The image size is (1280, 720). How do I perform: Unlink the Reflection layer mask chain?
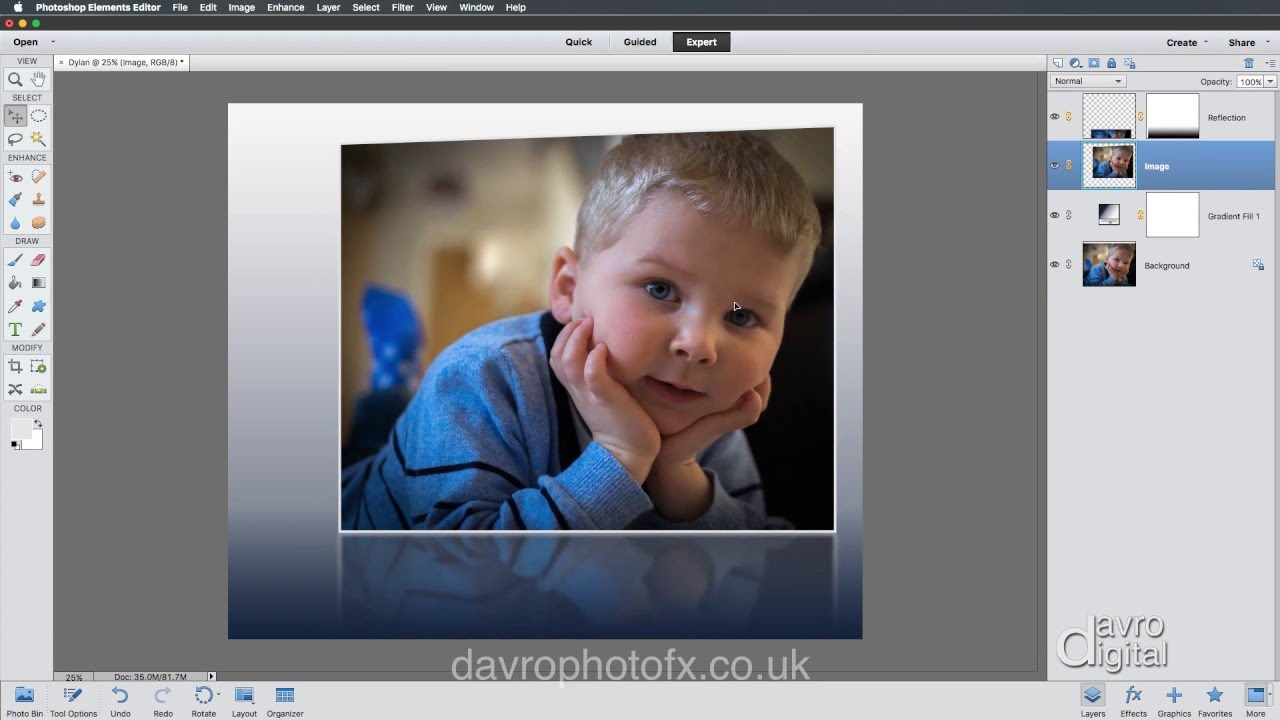coord(1140,117)
